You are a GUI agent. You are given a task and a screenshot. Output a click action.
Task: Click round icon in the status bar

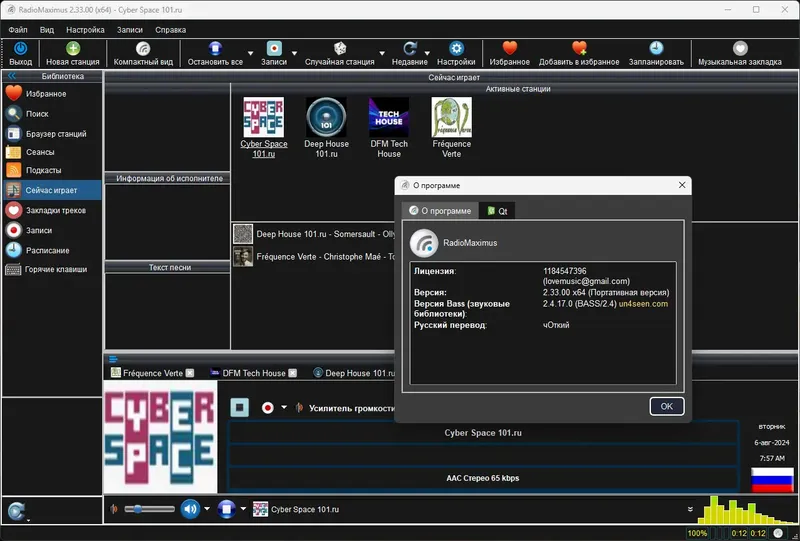(x=778, y=533)
